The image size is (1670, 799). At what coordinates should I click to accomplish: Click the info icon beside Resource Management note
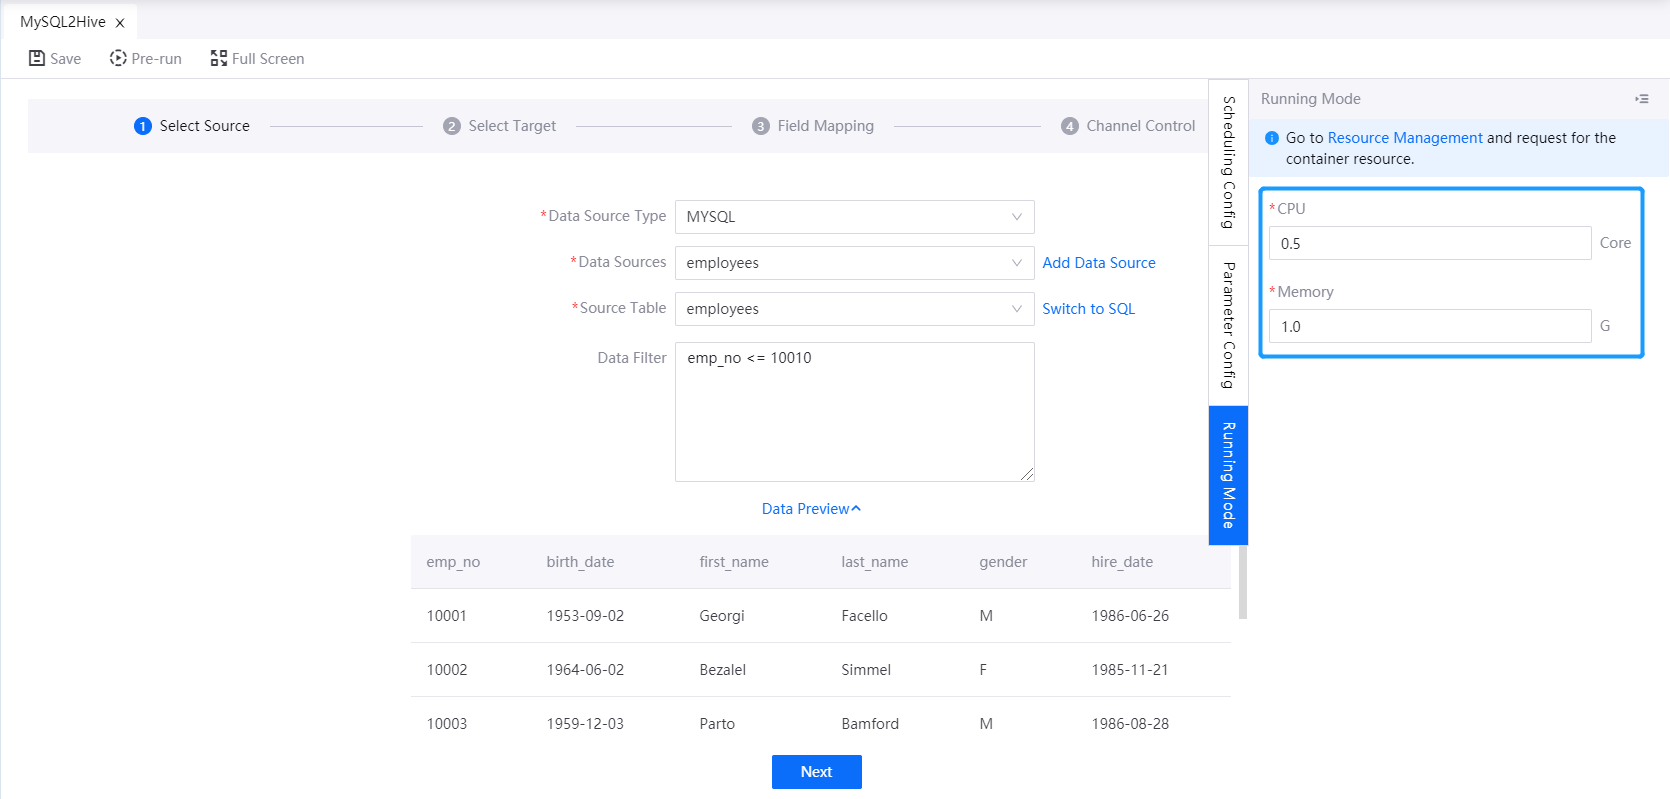coord(1272,138)
